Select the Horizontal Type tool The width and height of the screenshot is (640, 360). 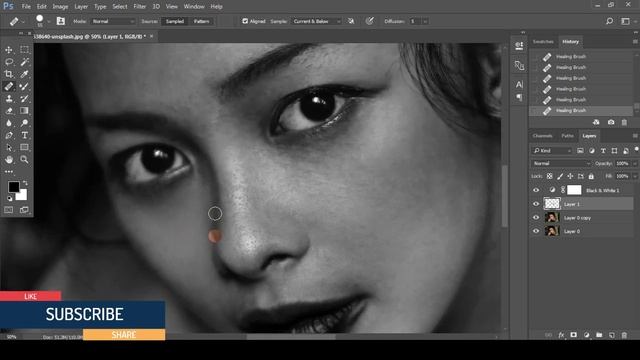[x=24, y=136]
